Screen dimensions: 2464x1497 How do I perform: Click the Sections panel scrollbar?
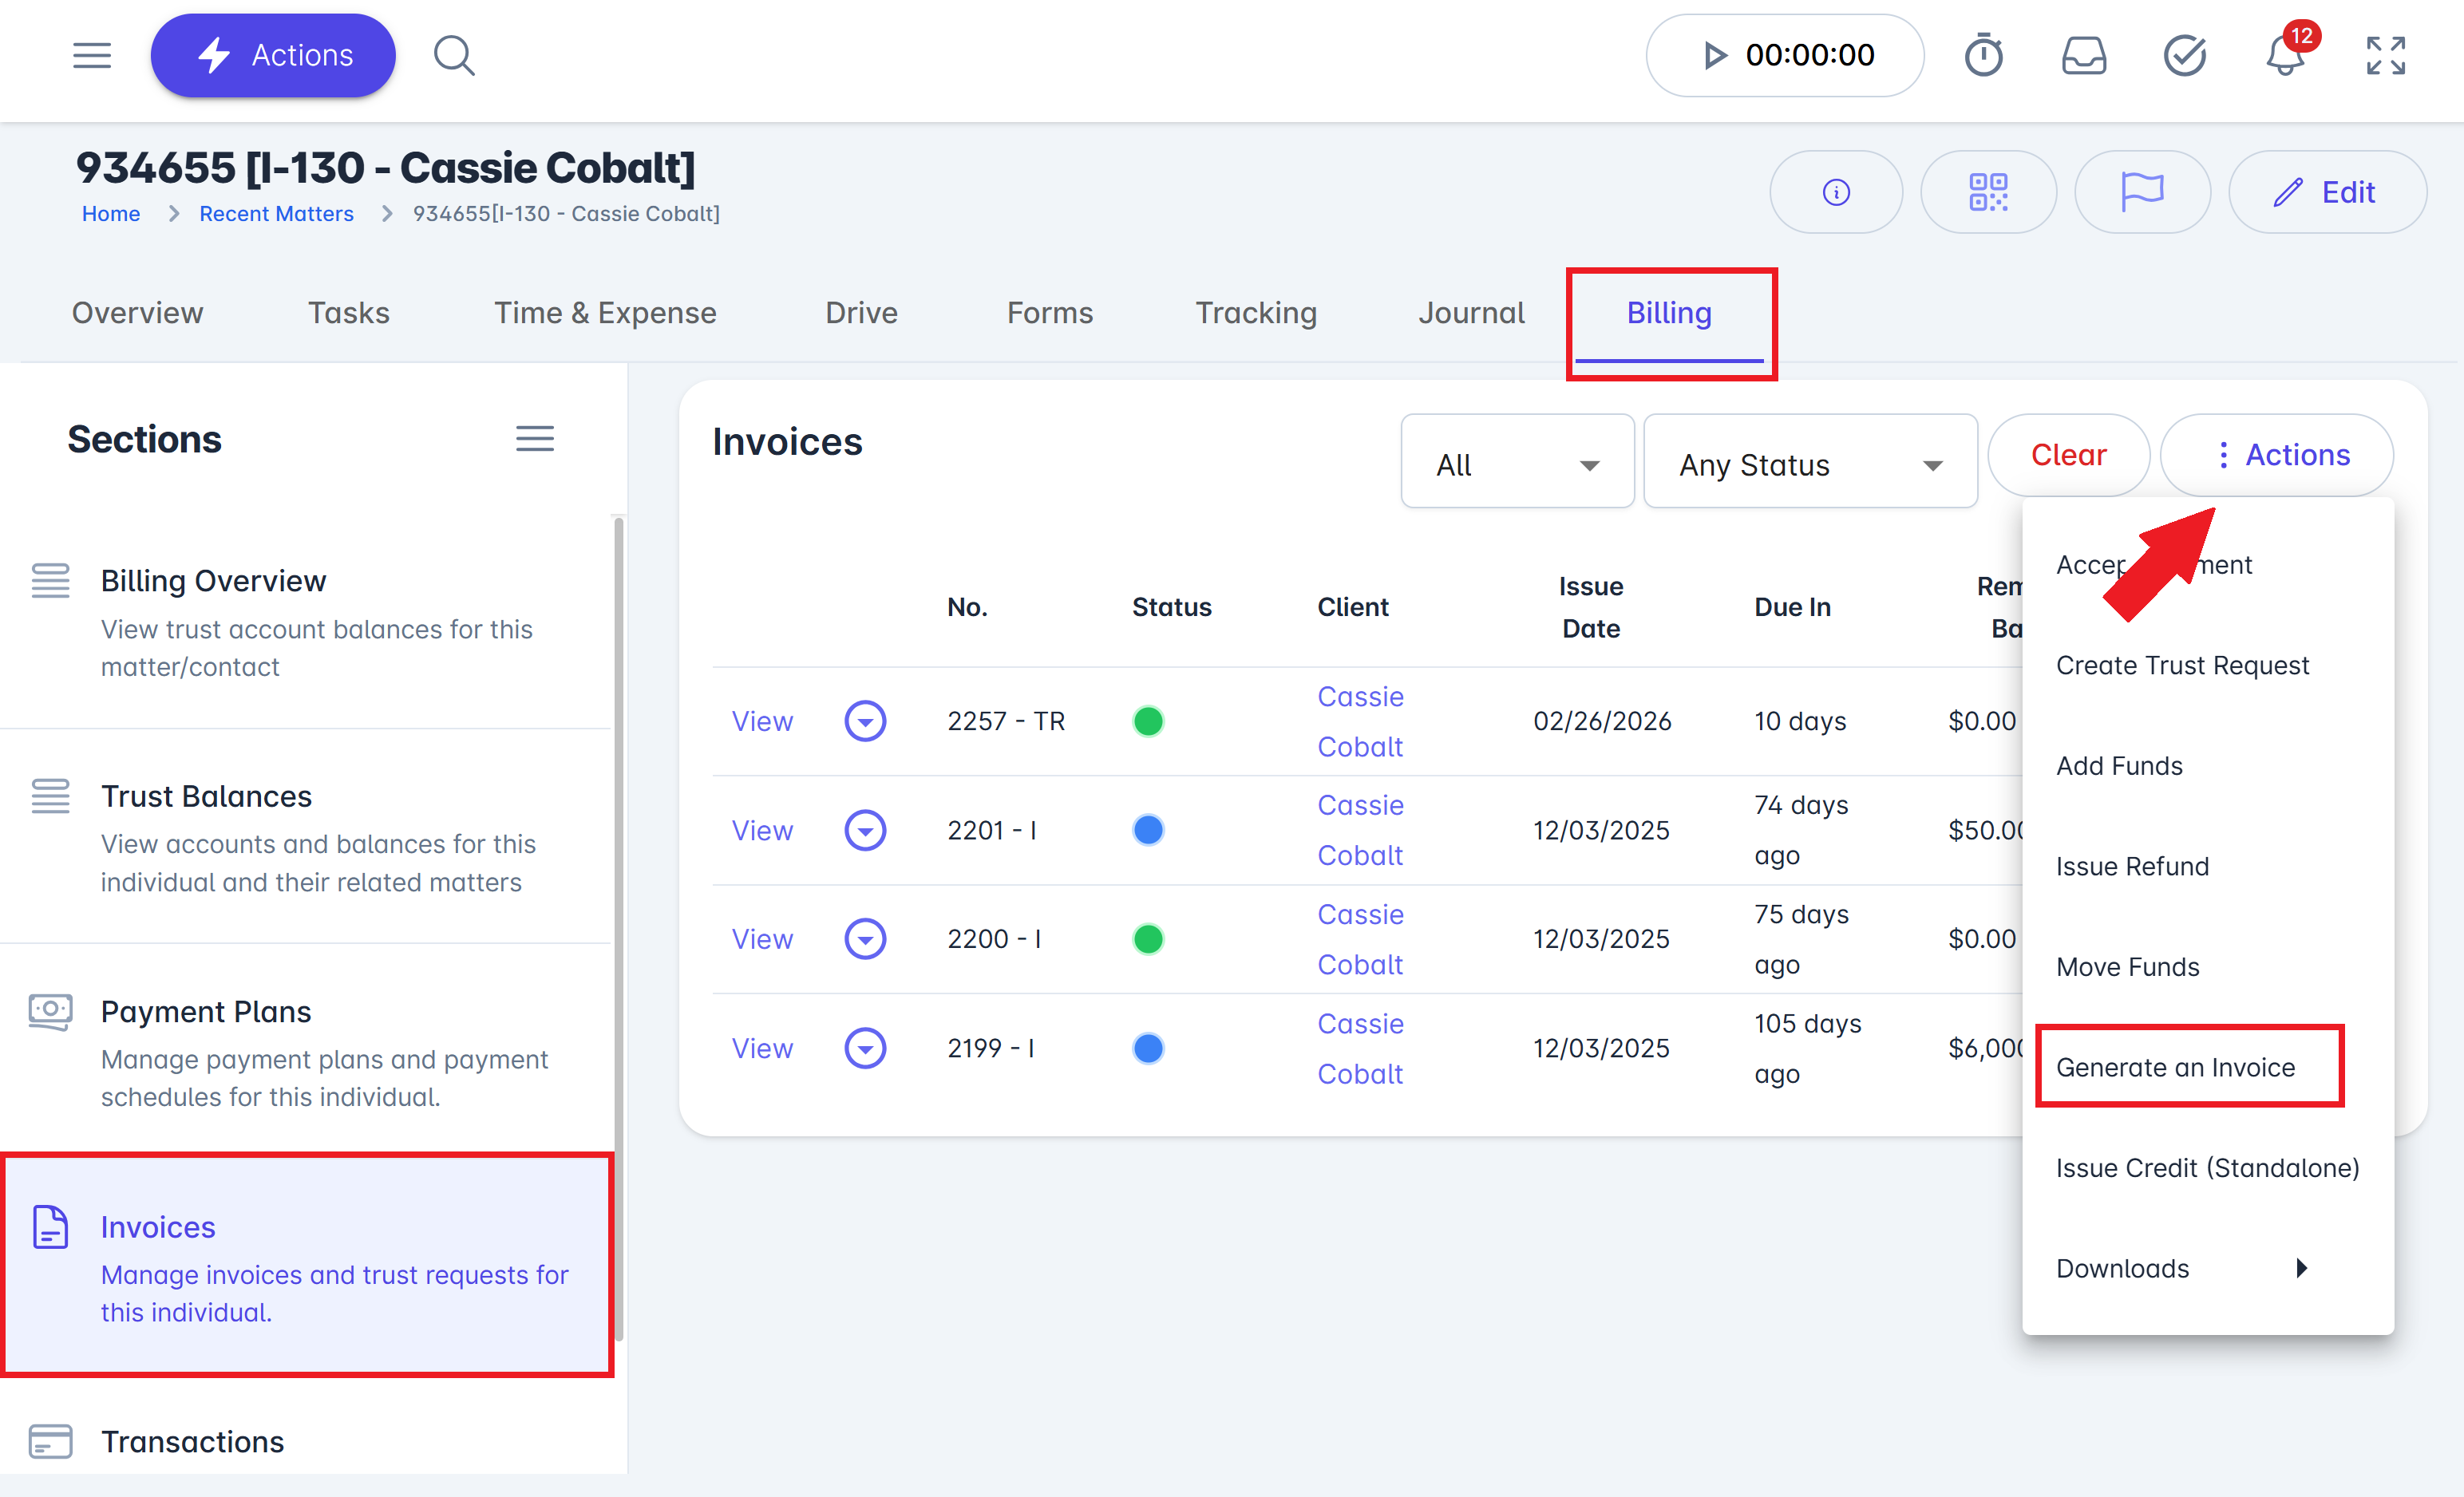click(x=619, y=930)
